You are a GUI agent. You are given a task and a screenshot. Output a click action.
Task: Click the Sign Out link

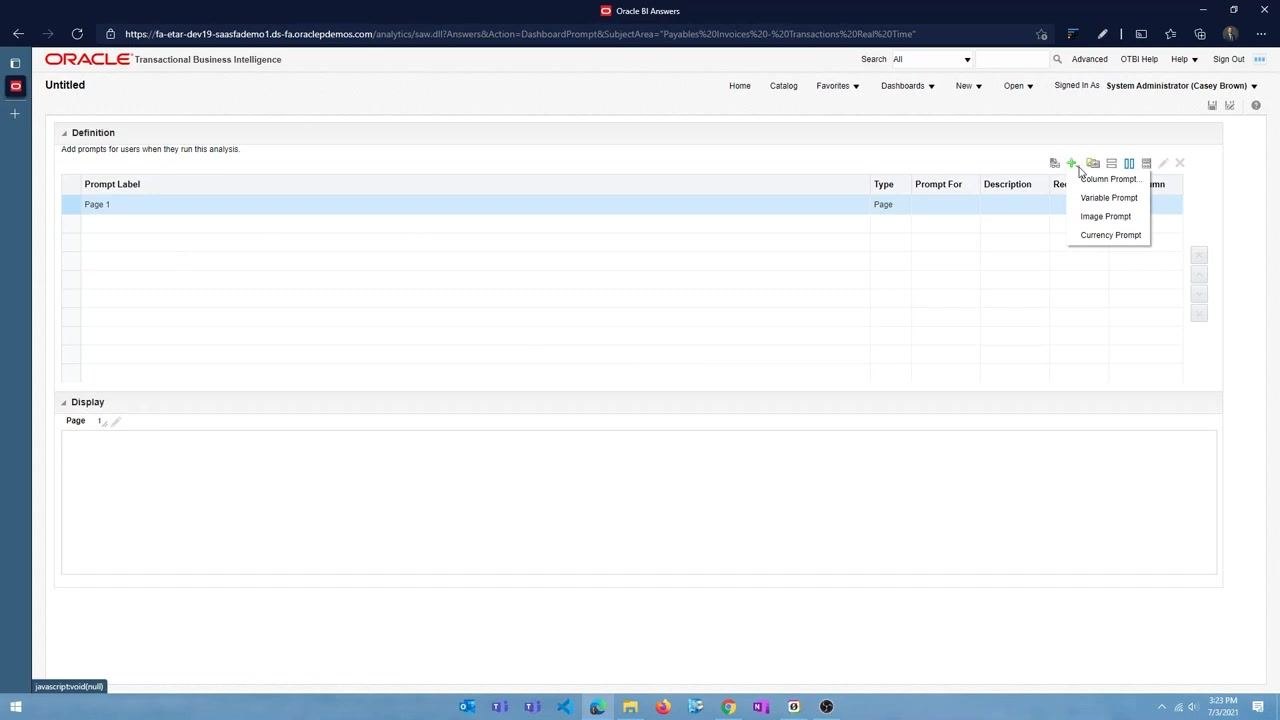1229,59
